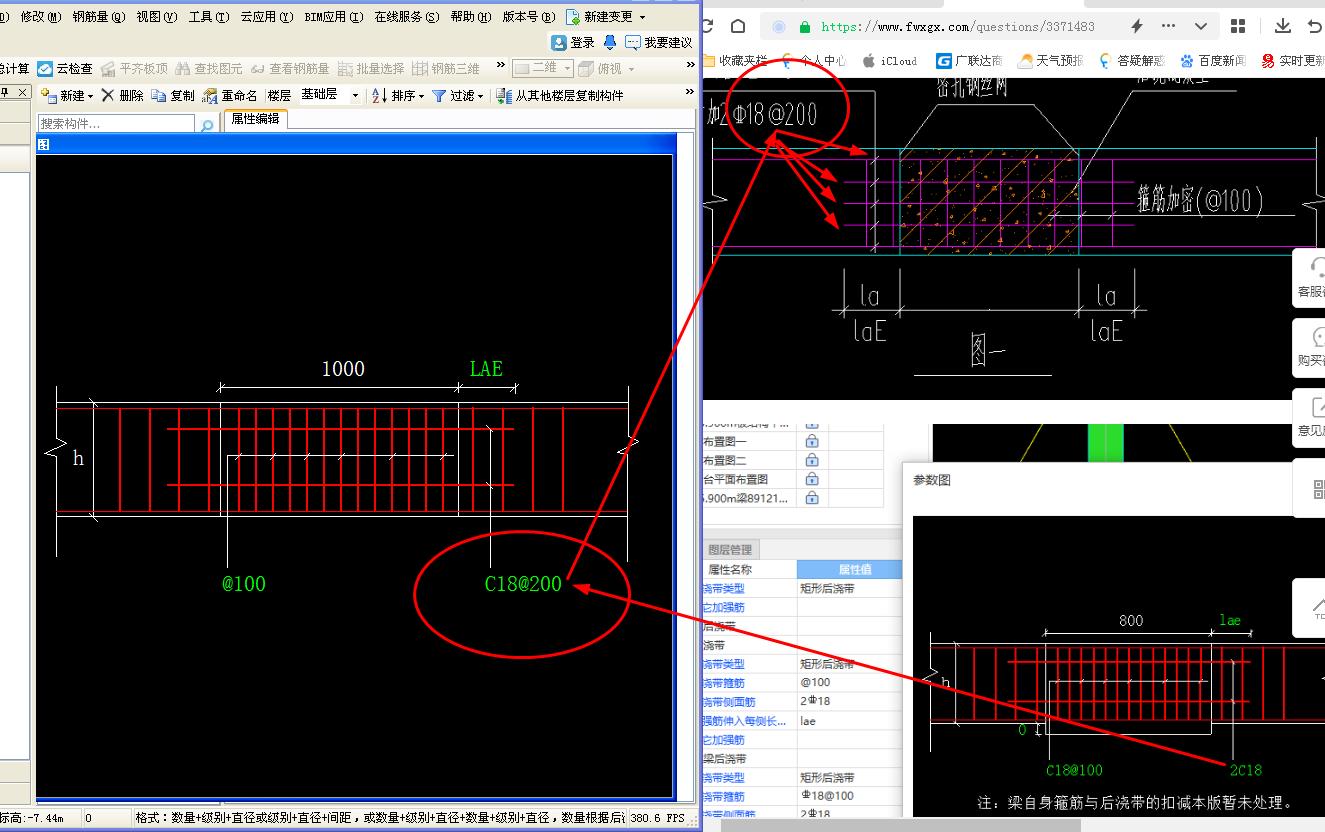Open the 视图(V) menu
The height and width of the screenshot is (832, 1325).
click(157, 17)
